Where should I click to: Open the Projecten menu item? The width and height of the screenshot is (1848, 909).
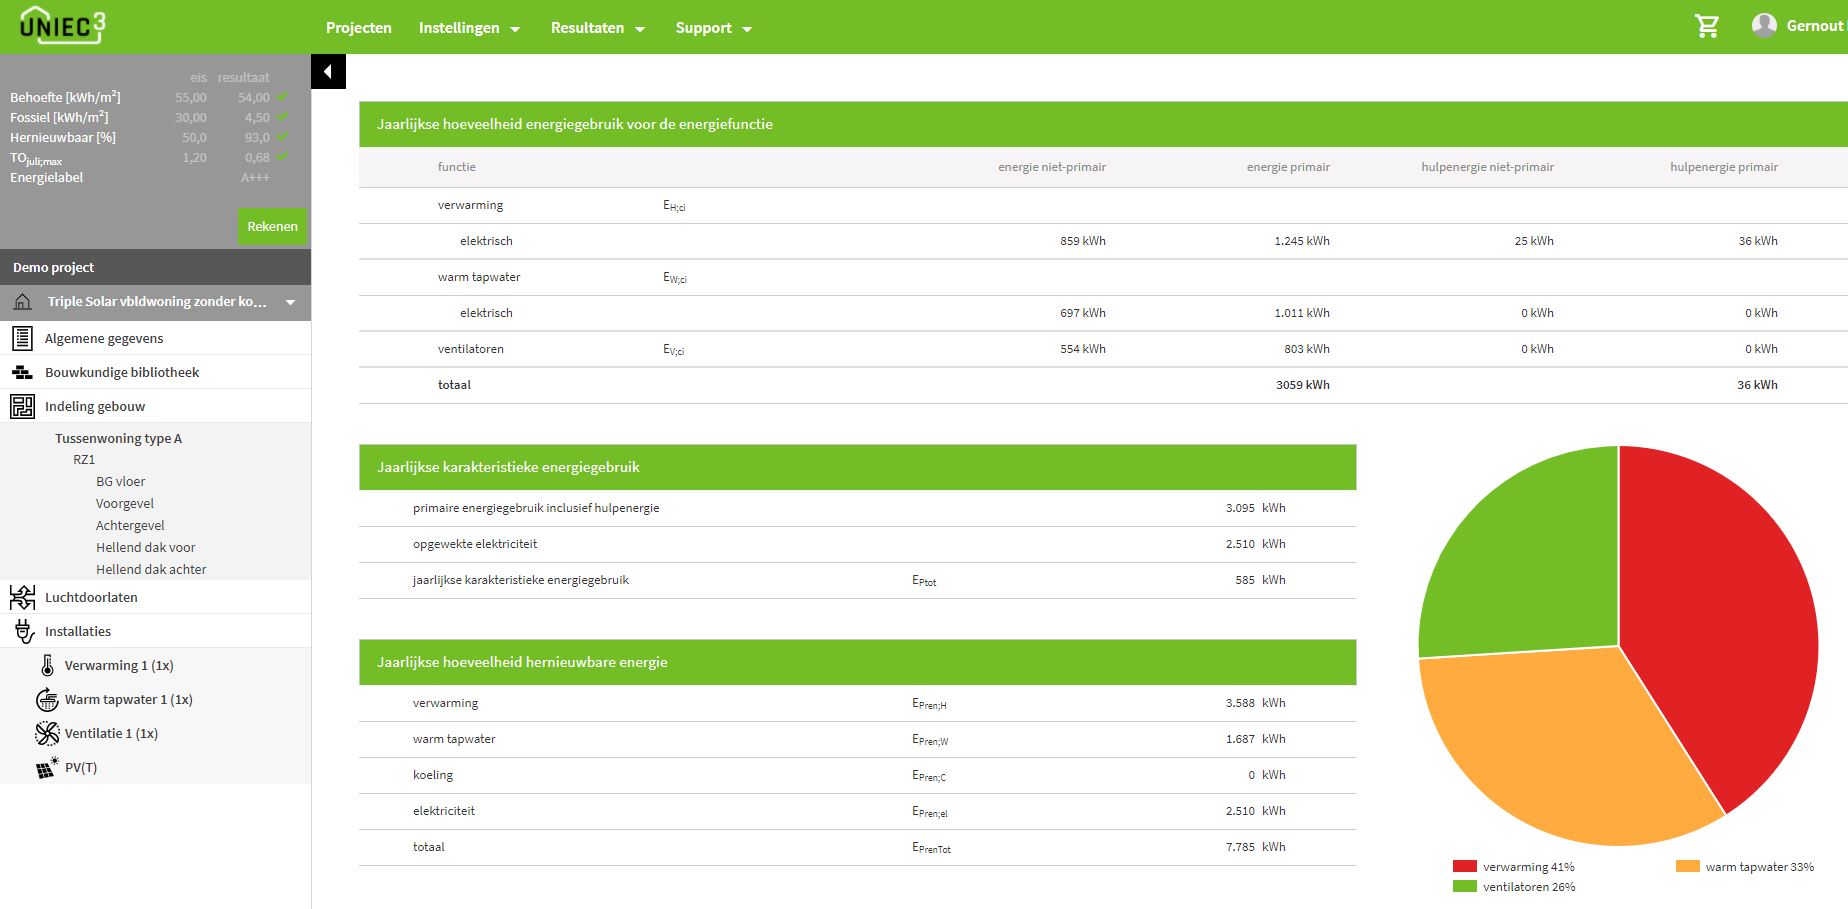358,28
